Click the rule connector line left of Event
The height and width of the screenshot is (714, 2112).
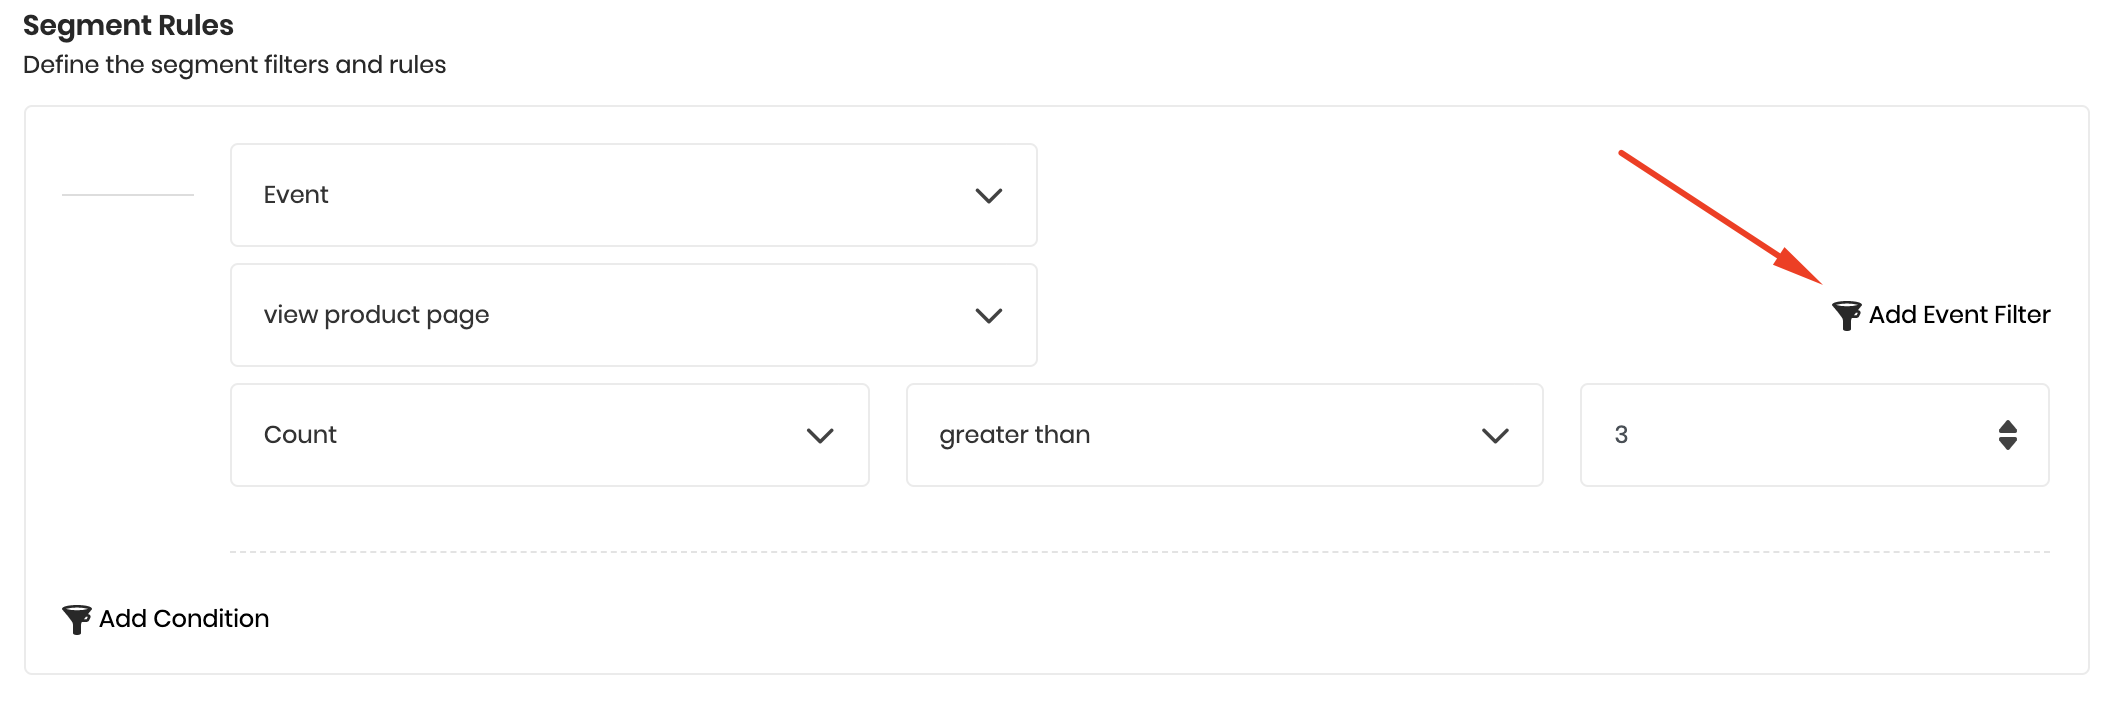coord(130,195)
